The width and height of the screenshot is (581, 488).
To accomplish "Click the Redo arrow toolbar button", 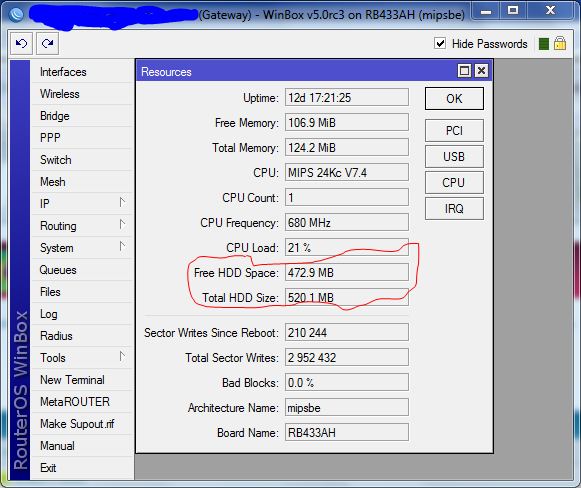I will [x=47, y=44].
